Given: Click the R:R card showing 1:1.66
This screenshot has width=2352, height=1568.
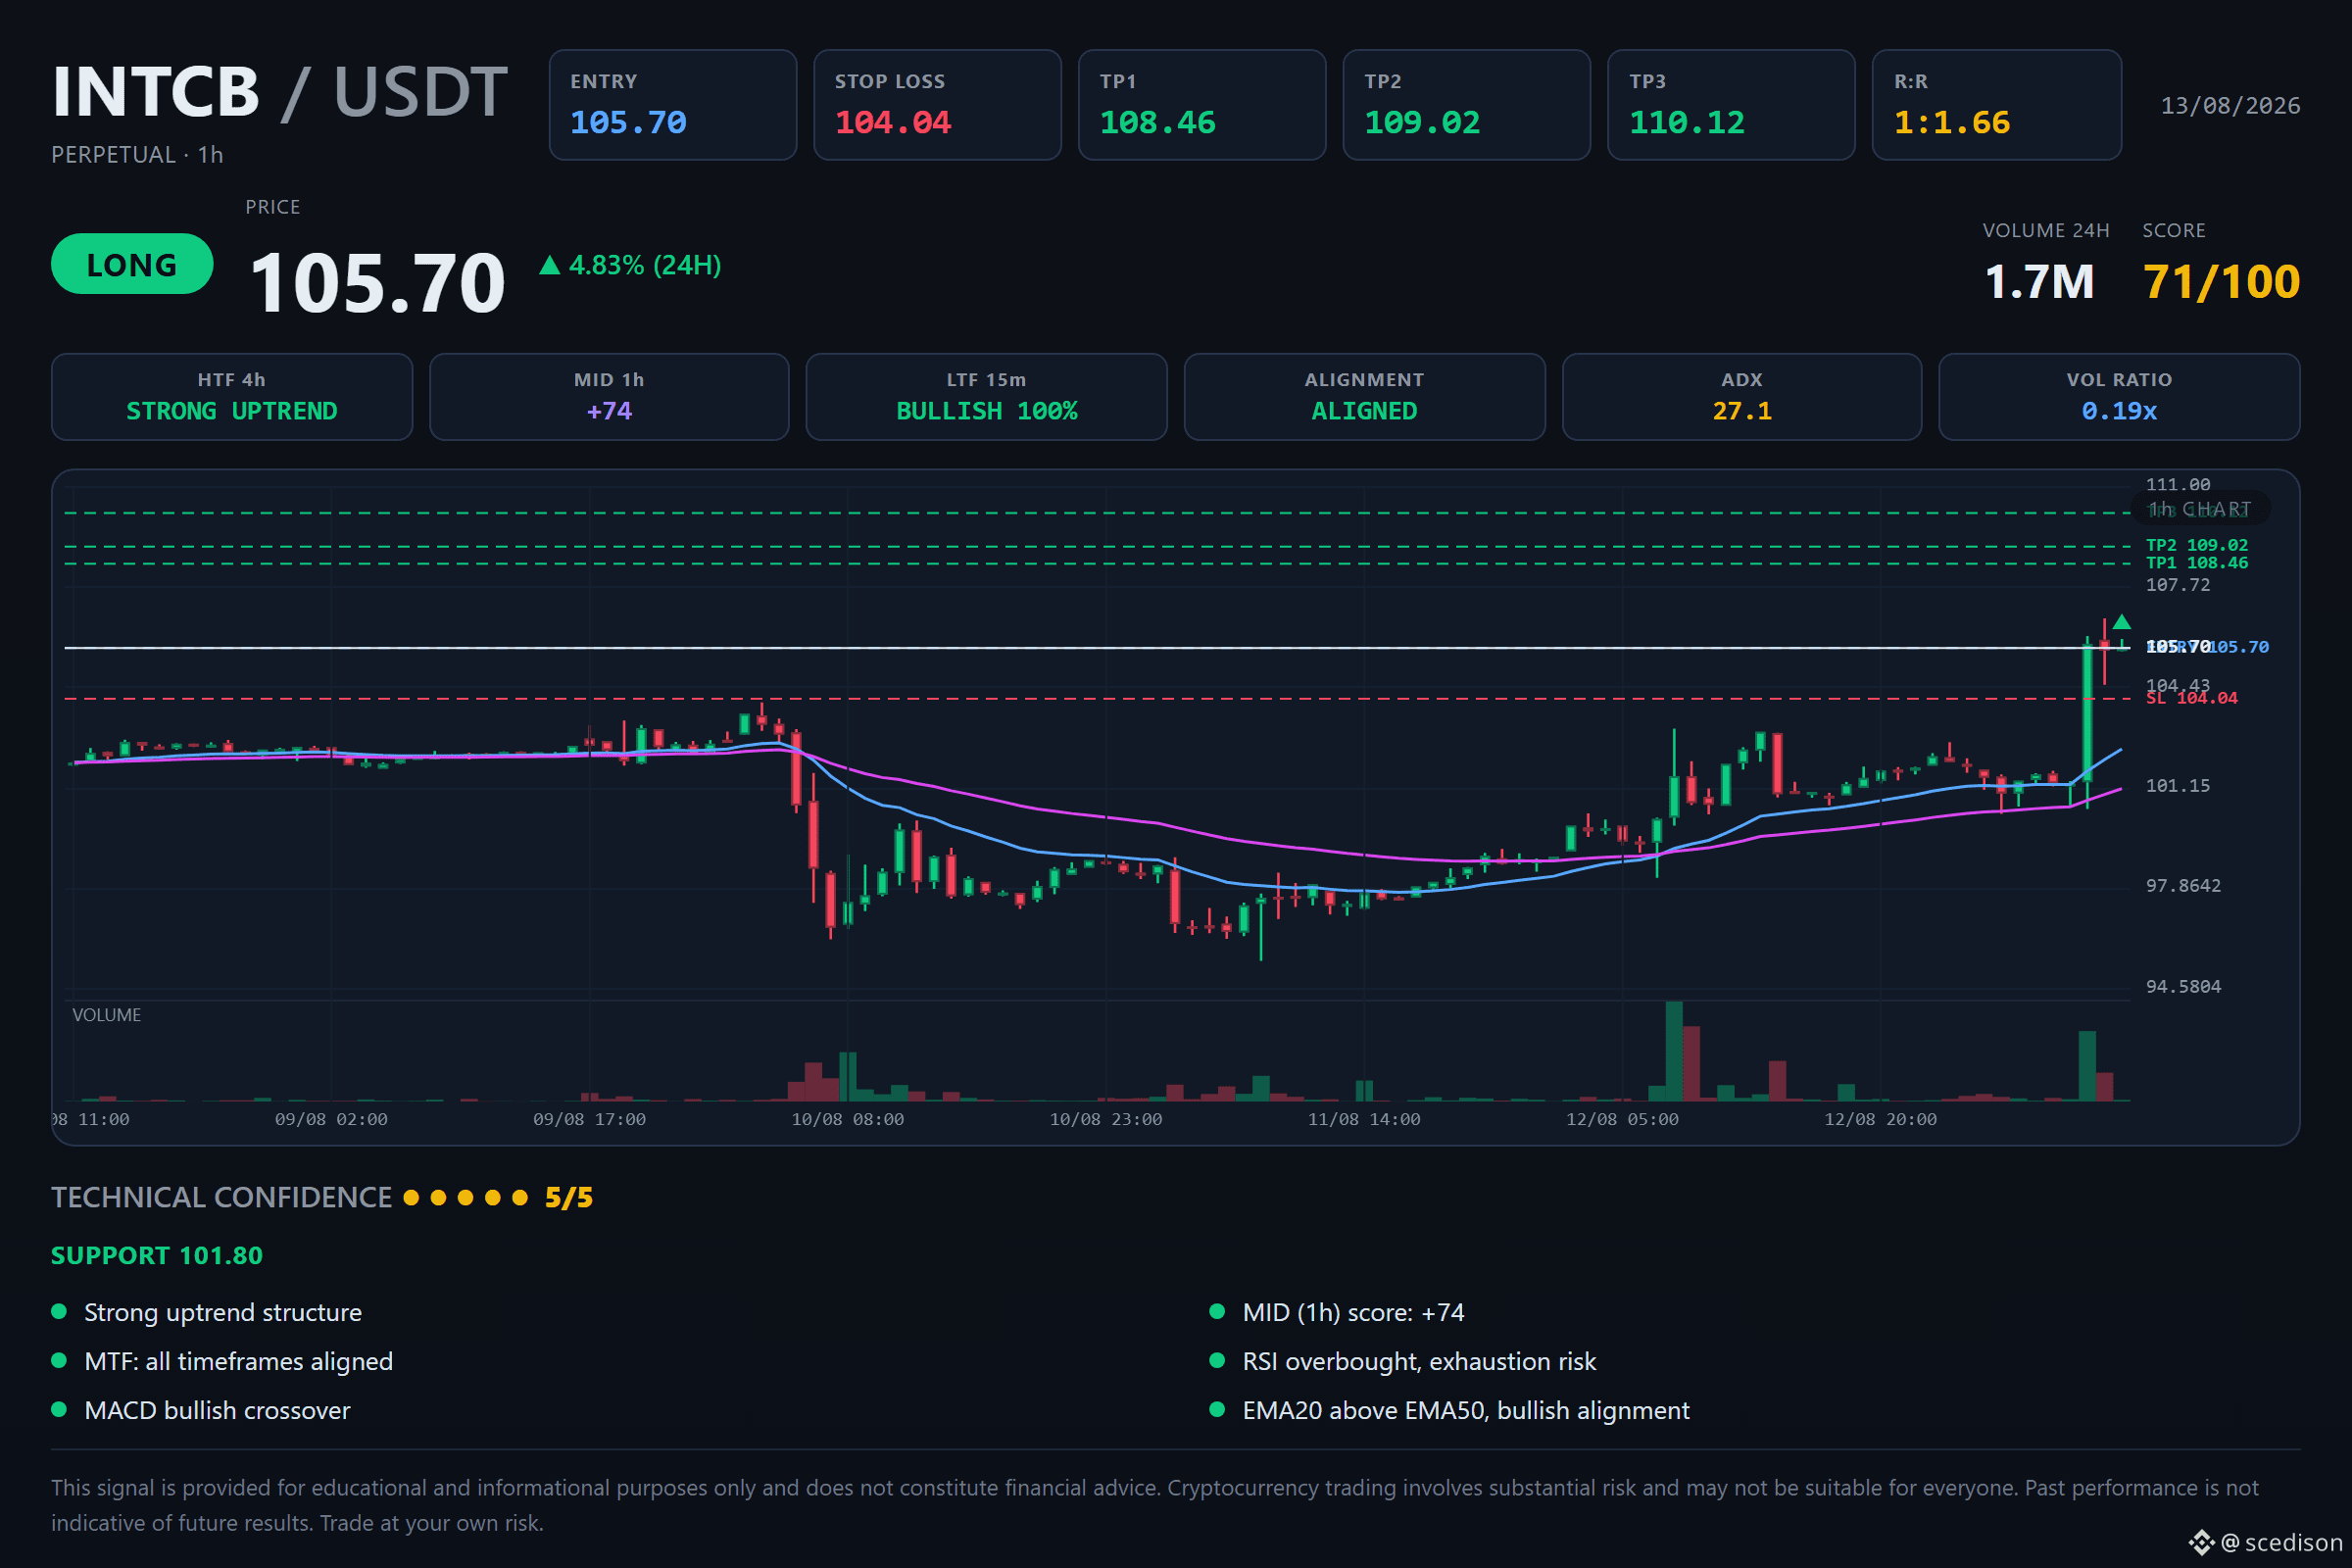Looking at the screenshot, I should coord(1996,105).
